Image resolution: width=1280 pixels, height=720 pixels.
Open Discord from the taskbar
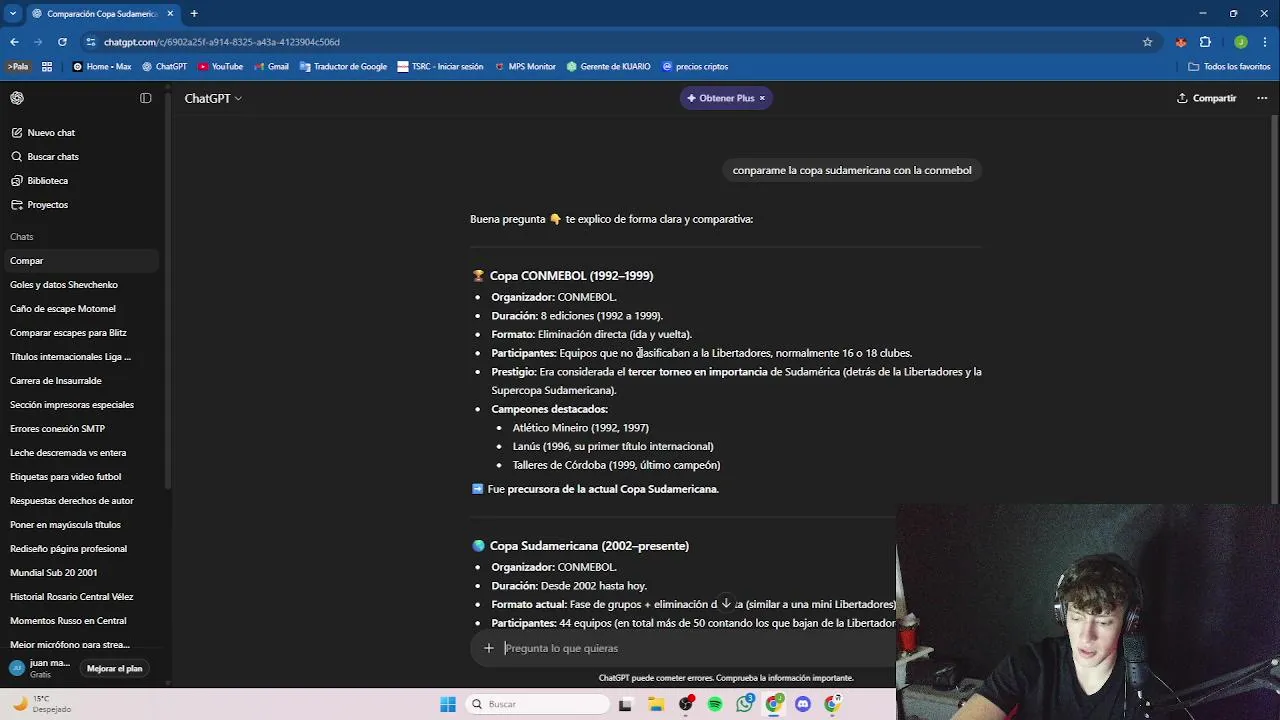pyautogui.click(x=803, y=704)
